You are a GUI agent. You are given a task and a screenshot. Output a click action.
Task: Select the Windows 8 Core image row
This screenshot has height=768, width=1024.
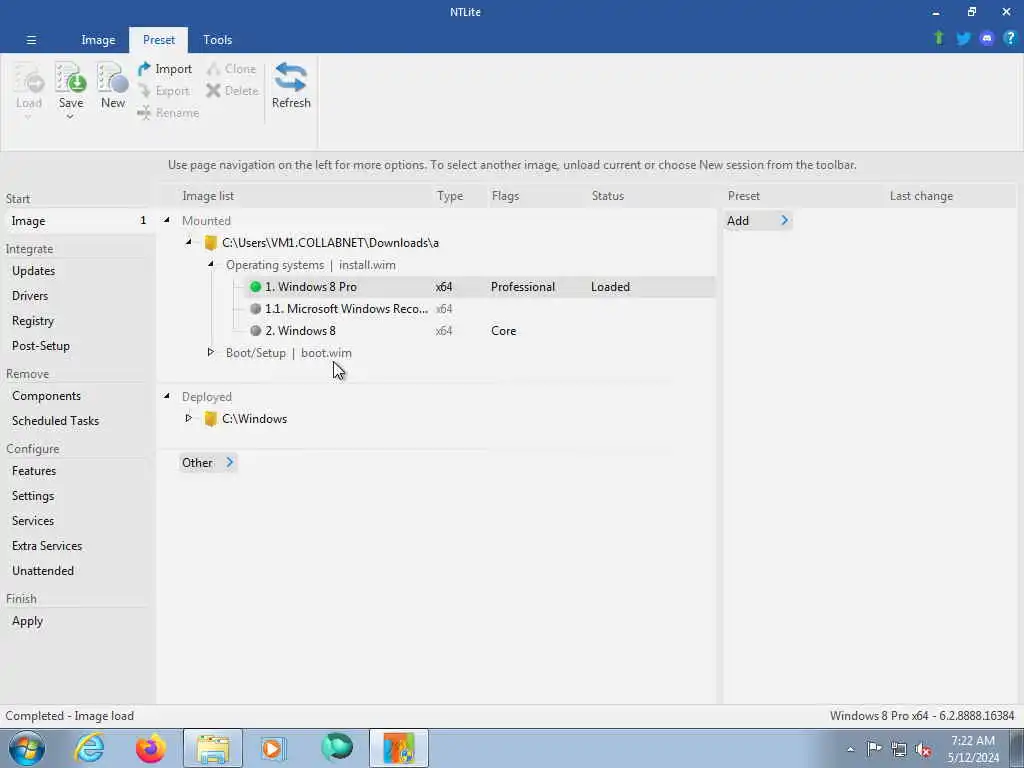[x=480, y=331]
